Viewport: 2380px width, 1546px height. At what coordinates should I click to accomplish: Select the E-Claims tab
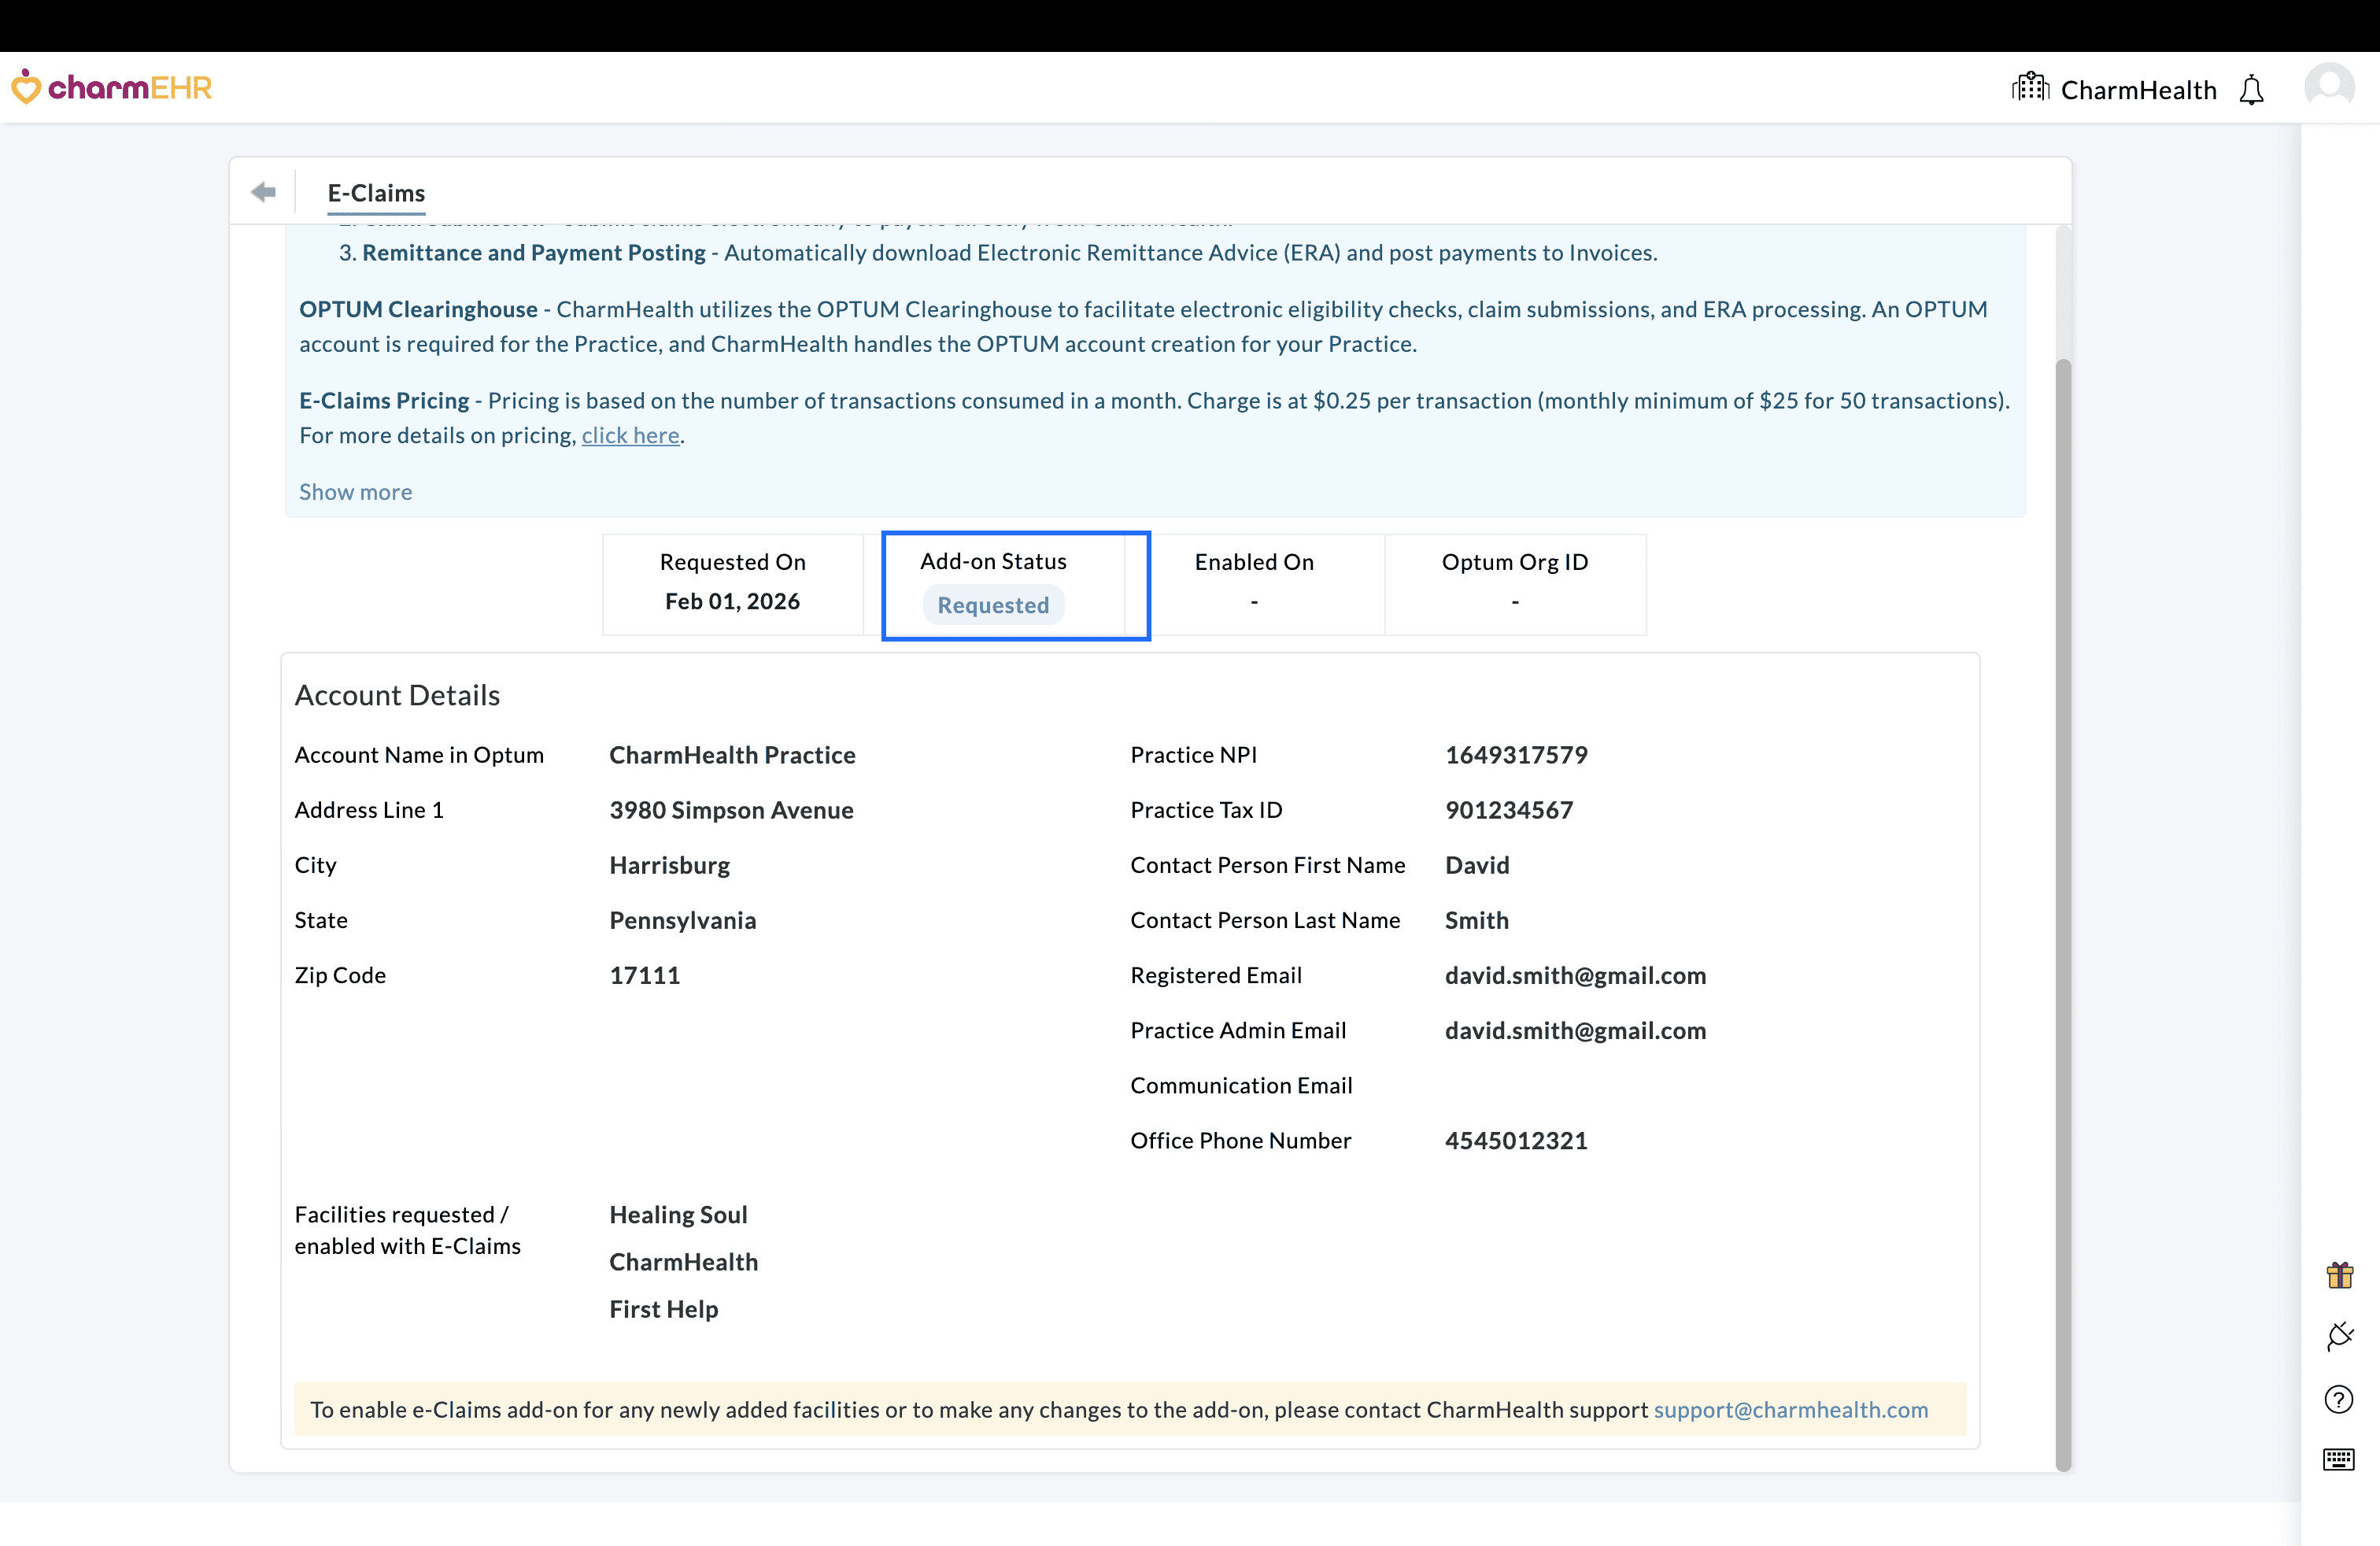(376, 193)
